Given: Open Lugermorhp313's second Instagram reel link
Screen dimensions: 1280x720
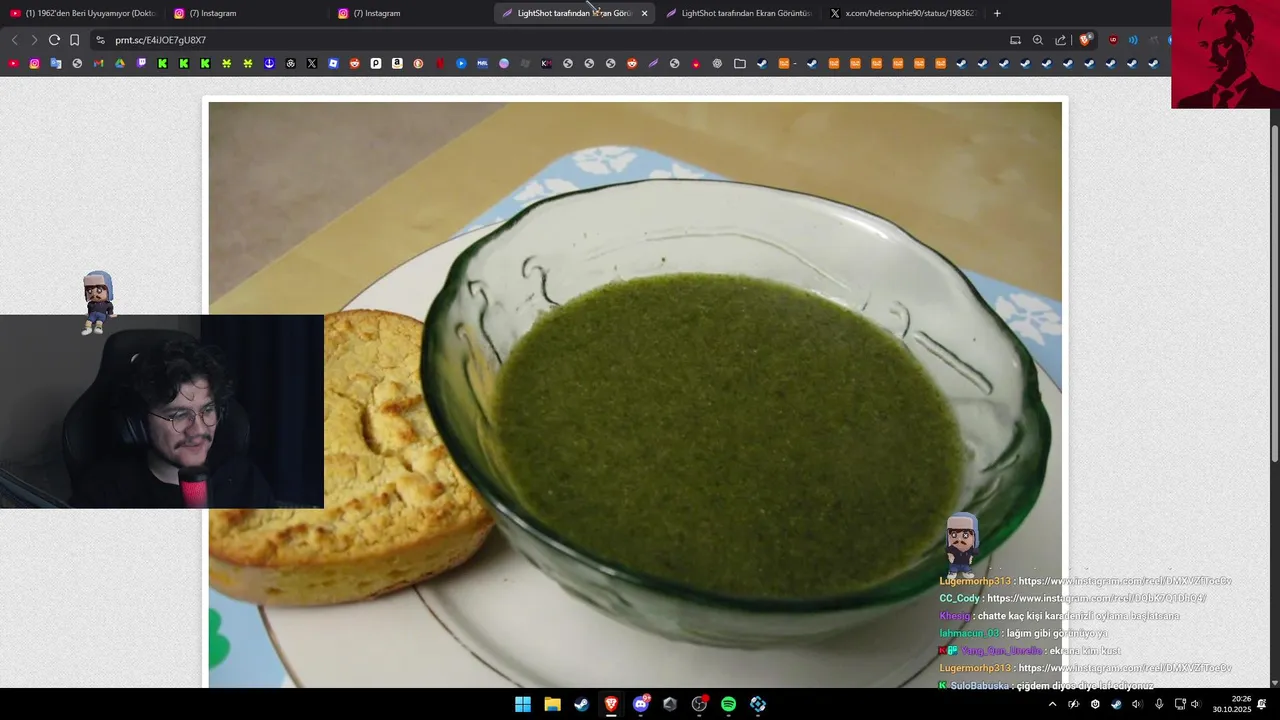Looking at the screenshot, I should pos(1125,668).
